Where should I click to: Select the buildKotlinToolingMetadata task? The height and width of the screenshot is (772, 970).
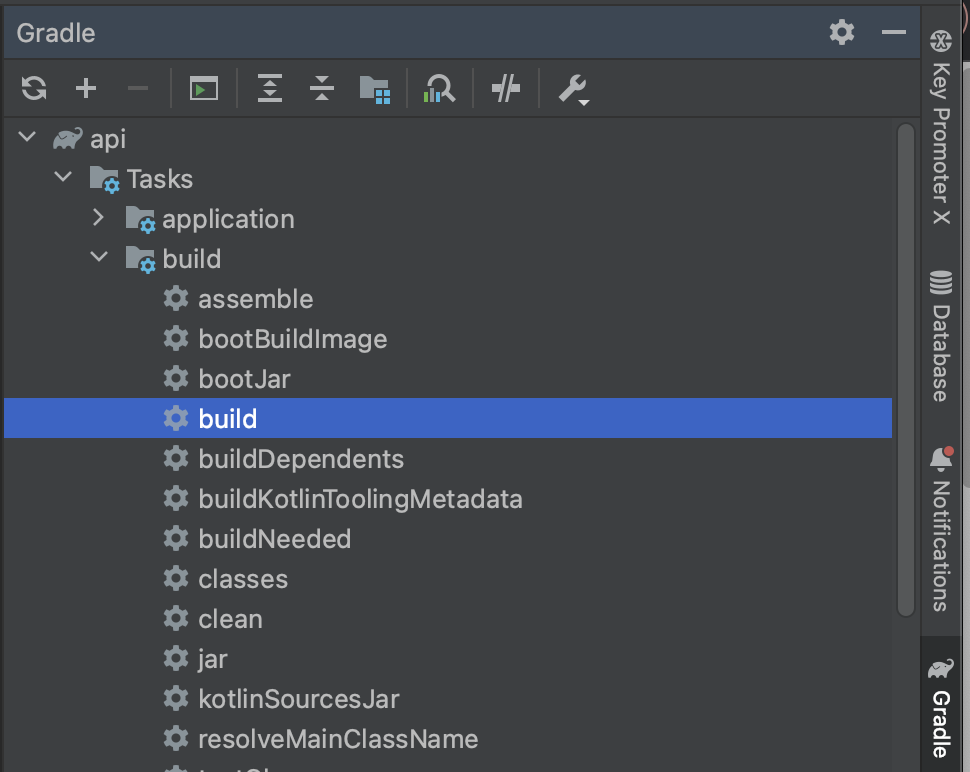pyautogui.click(x=448, y=499)
